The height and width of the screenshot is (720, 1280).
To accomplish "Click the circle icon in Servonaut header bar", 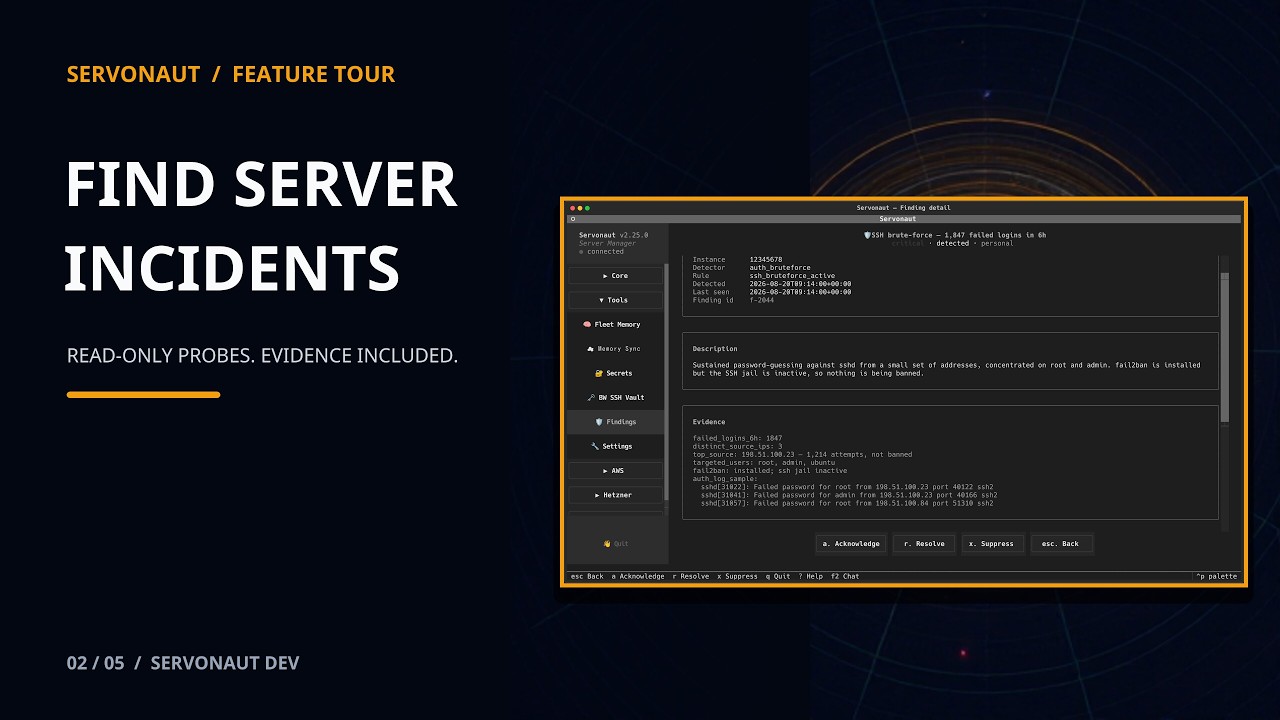I will [x=573, y=218].
